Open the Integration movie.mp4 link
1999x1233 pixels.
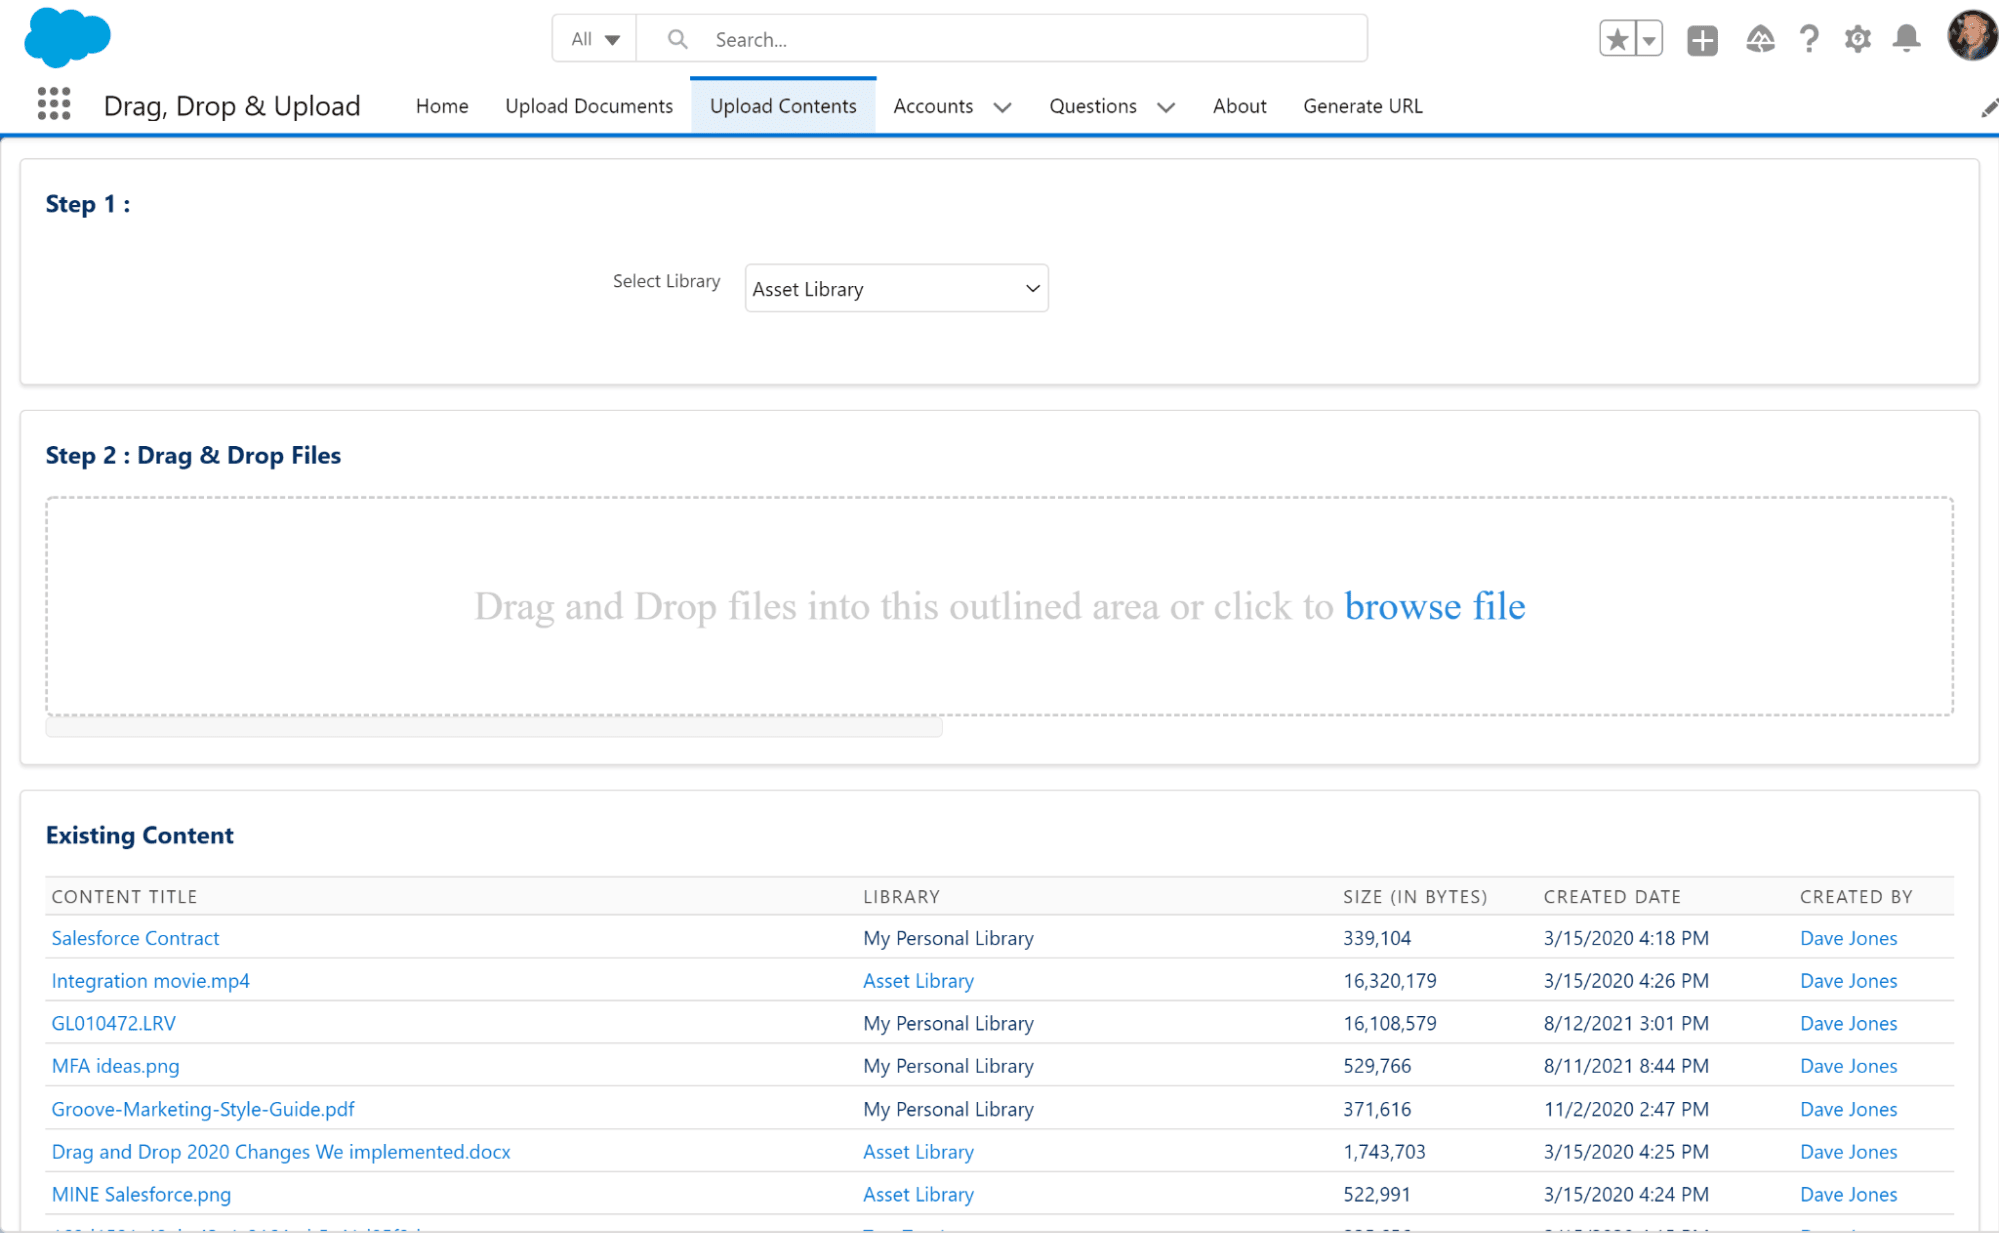151,981
